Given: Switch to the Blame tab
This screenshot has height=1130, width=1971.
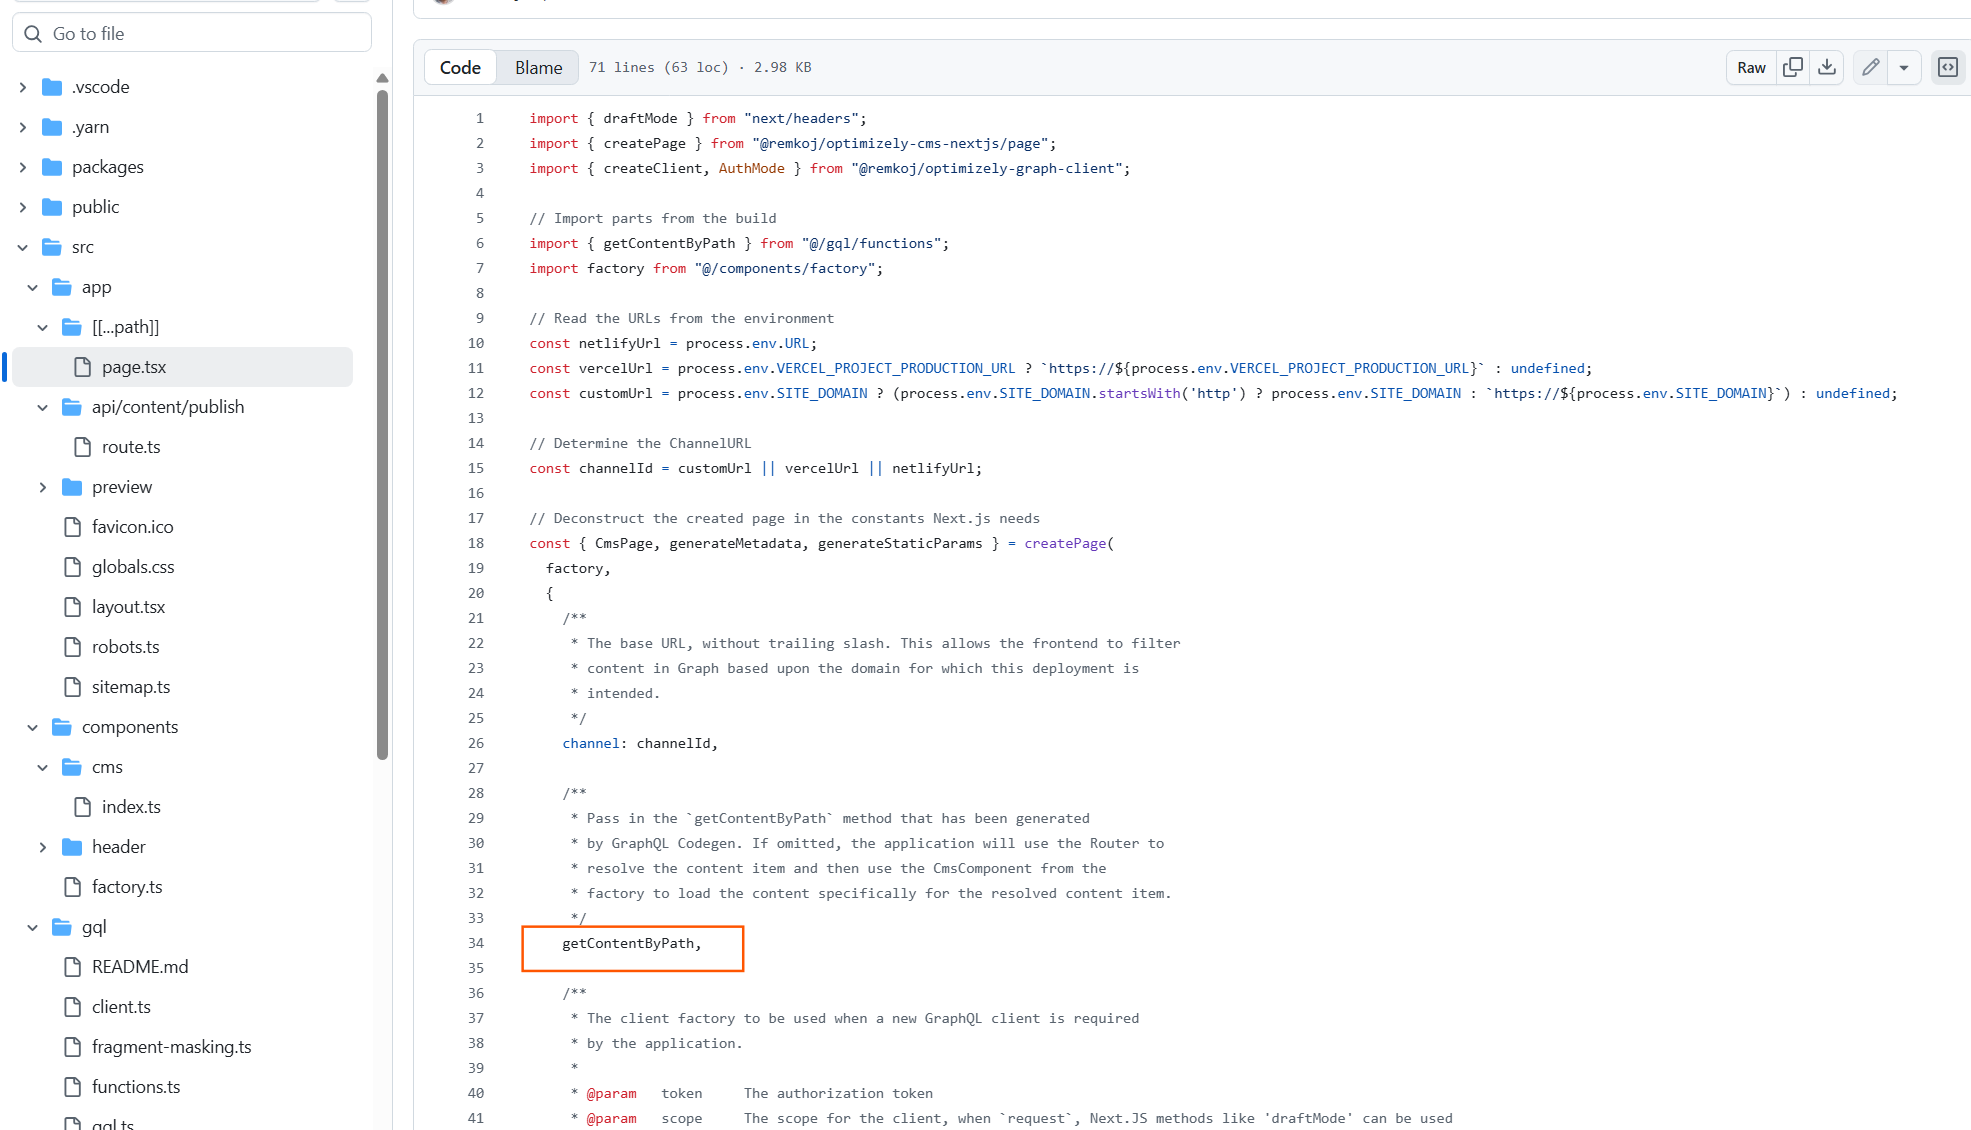Looking at the screenshot, I should tap(538, 67).
